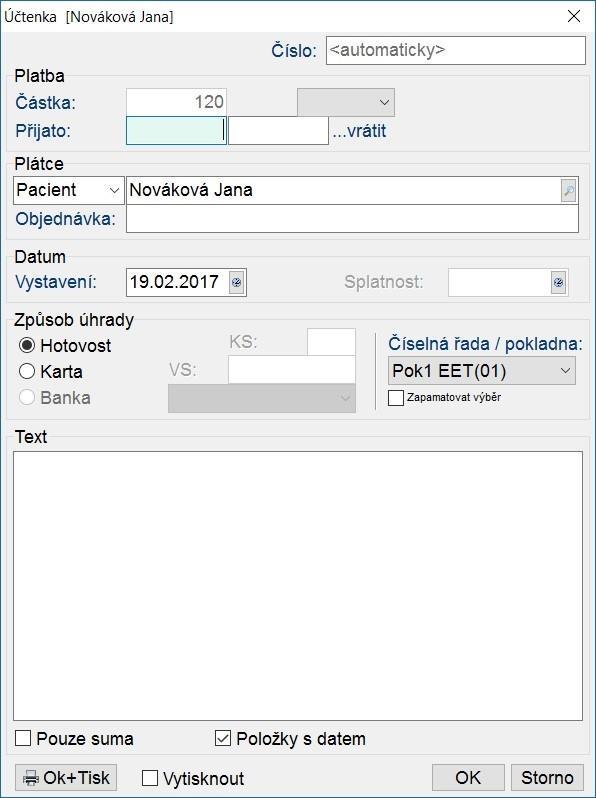This screenshot has height=798, width=596.
Task: Click the Vystavení label
Action: coord(56,282)
